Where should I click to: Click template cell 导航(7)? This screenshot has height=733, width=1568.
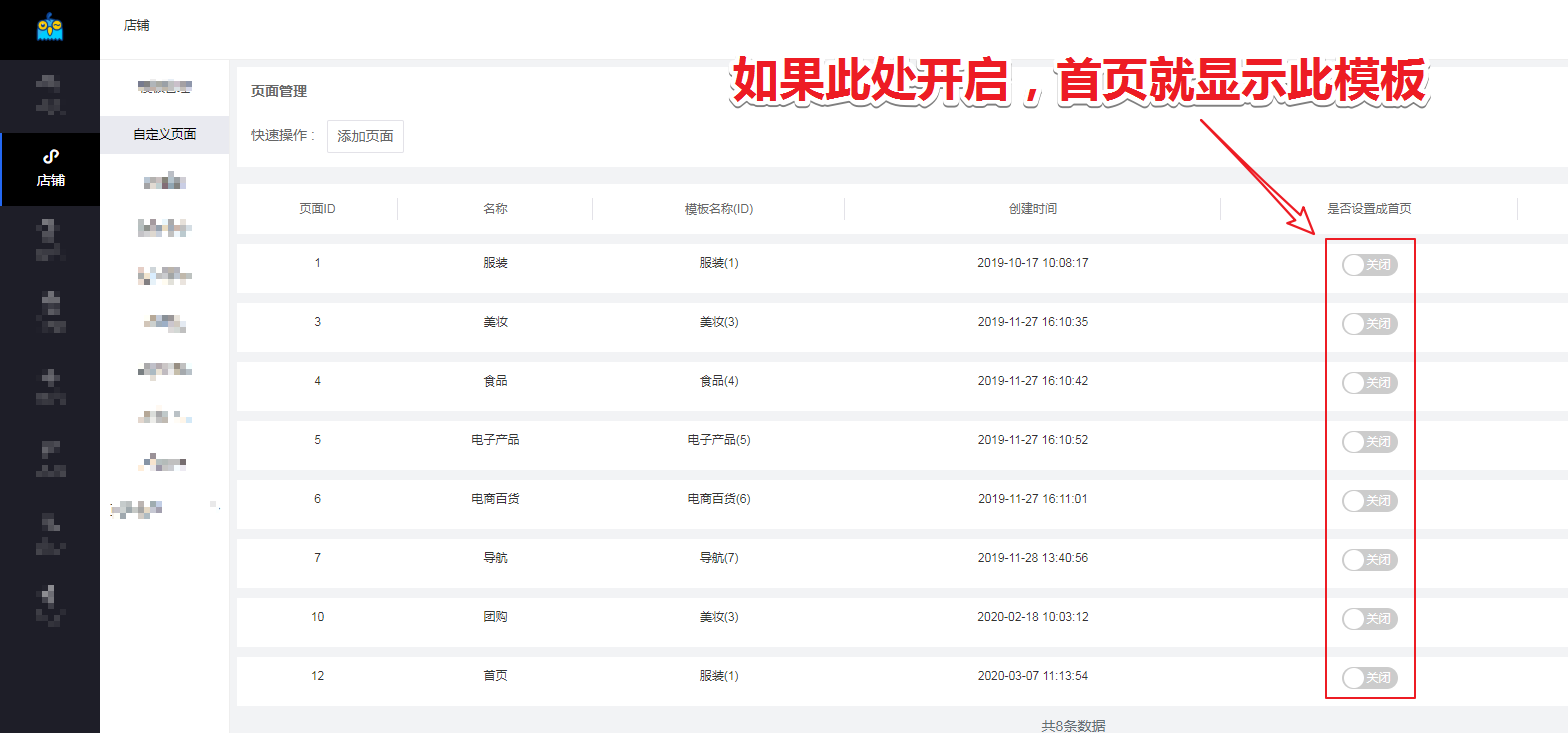[718, 557]
